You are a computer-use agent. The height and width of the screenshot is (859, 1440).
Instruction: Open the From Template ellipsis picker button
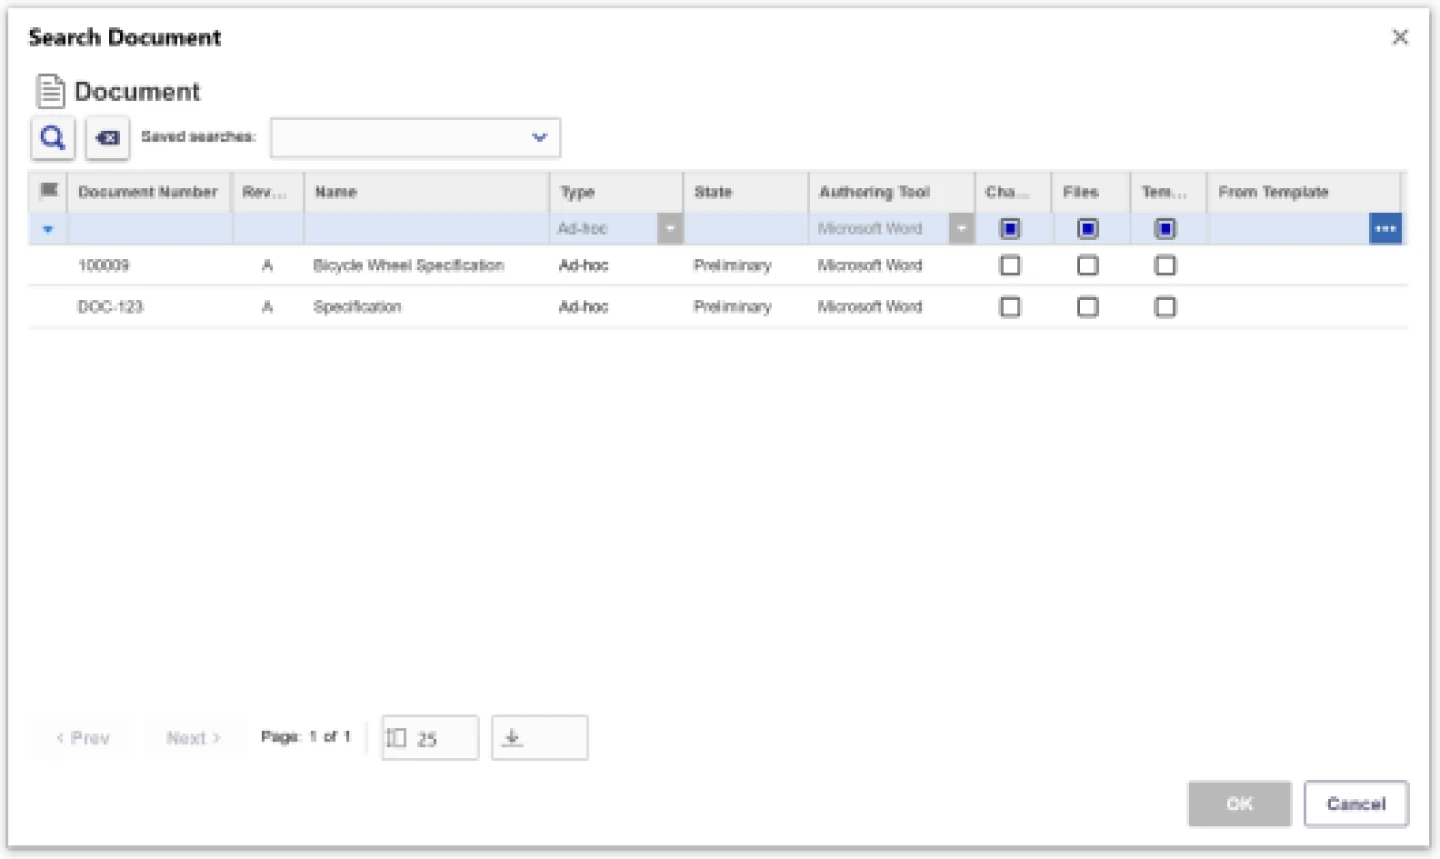tap(1385, 229)
